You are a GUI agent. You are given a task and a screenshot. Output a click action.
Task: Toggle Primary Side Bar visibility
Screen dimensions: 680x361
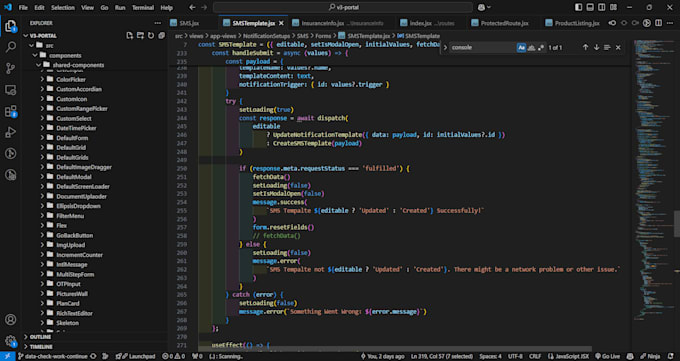pyautogui.click(x=579, y=7)
